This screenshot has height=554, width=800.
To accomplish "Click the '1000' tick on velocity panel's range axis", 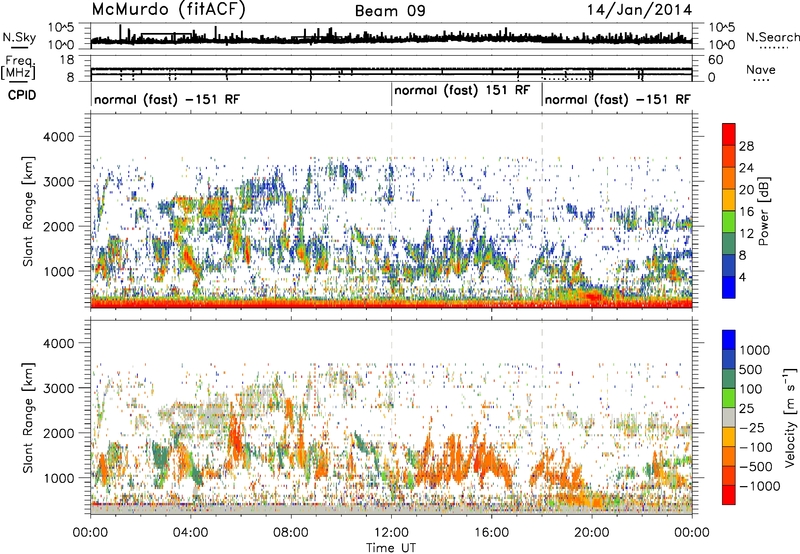I will [x=61, y=478].
